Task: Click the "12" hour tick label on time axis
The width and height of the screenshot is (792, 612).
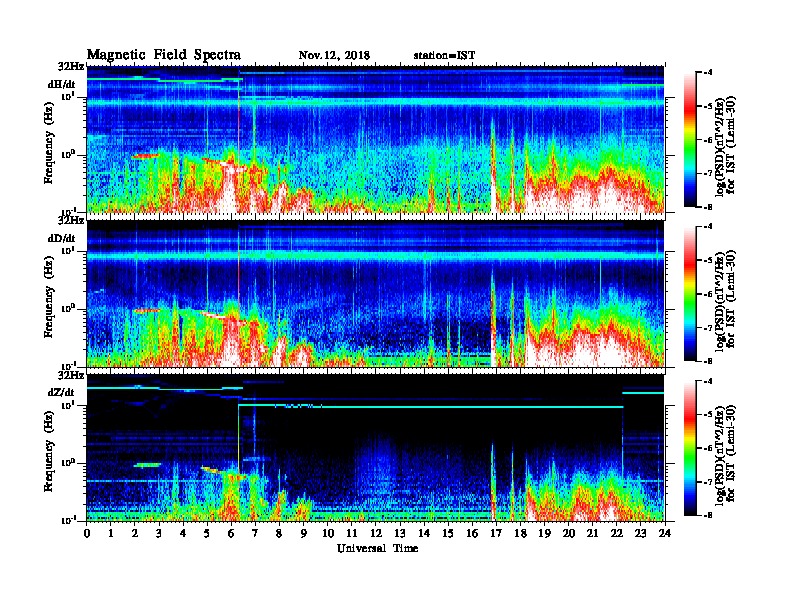Action: pyautogui.click(x=376, y=533)
